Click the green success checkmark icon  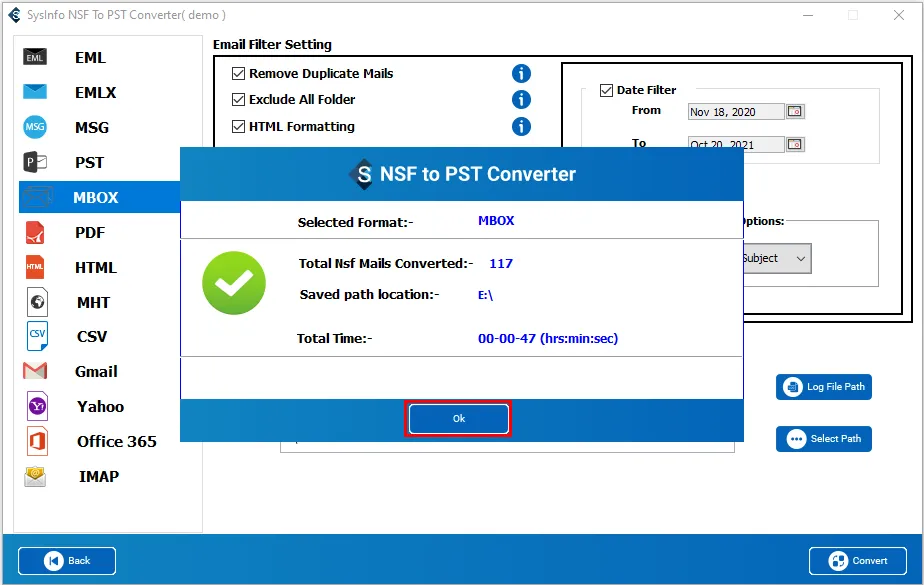pyautogui.click(x=233, y=283)
